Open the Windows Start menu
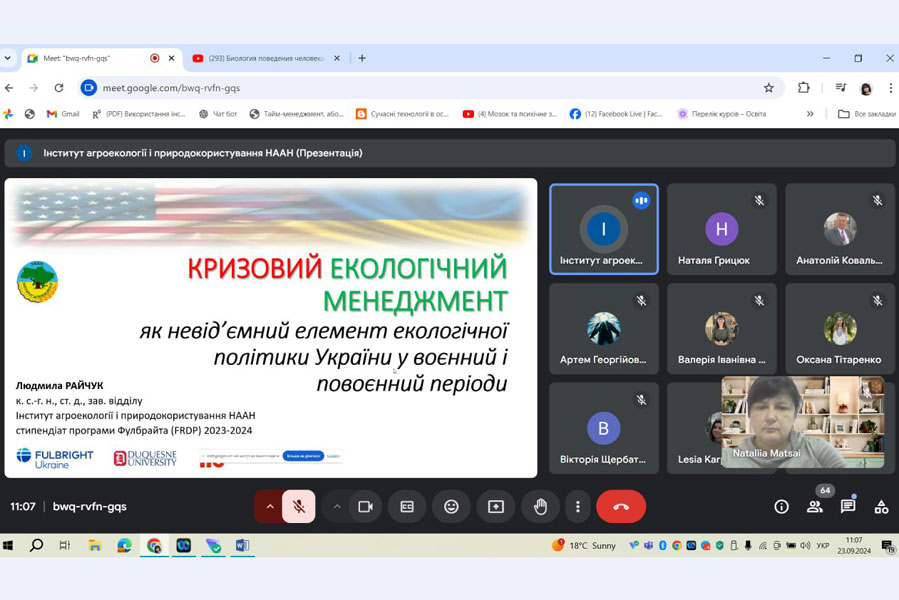This screenshot has height=600, width=899. click(8, 546)
